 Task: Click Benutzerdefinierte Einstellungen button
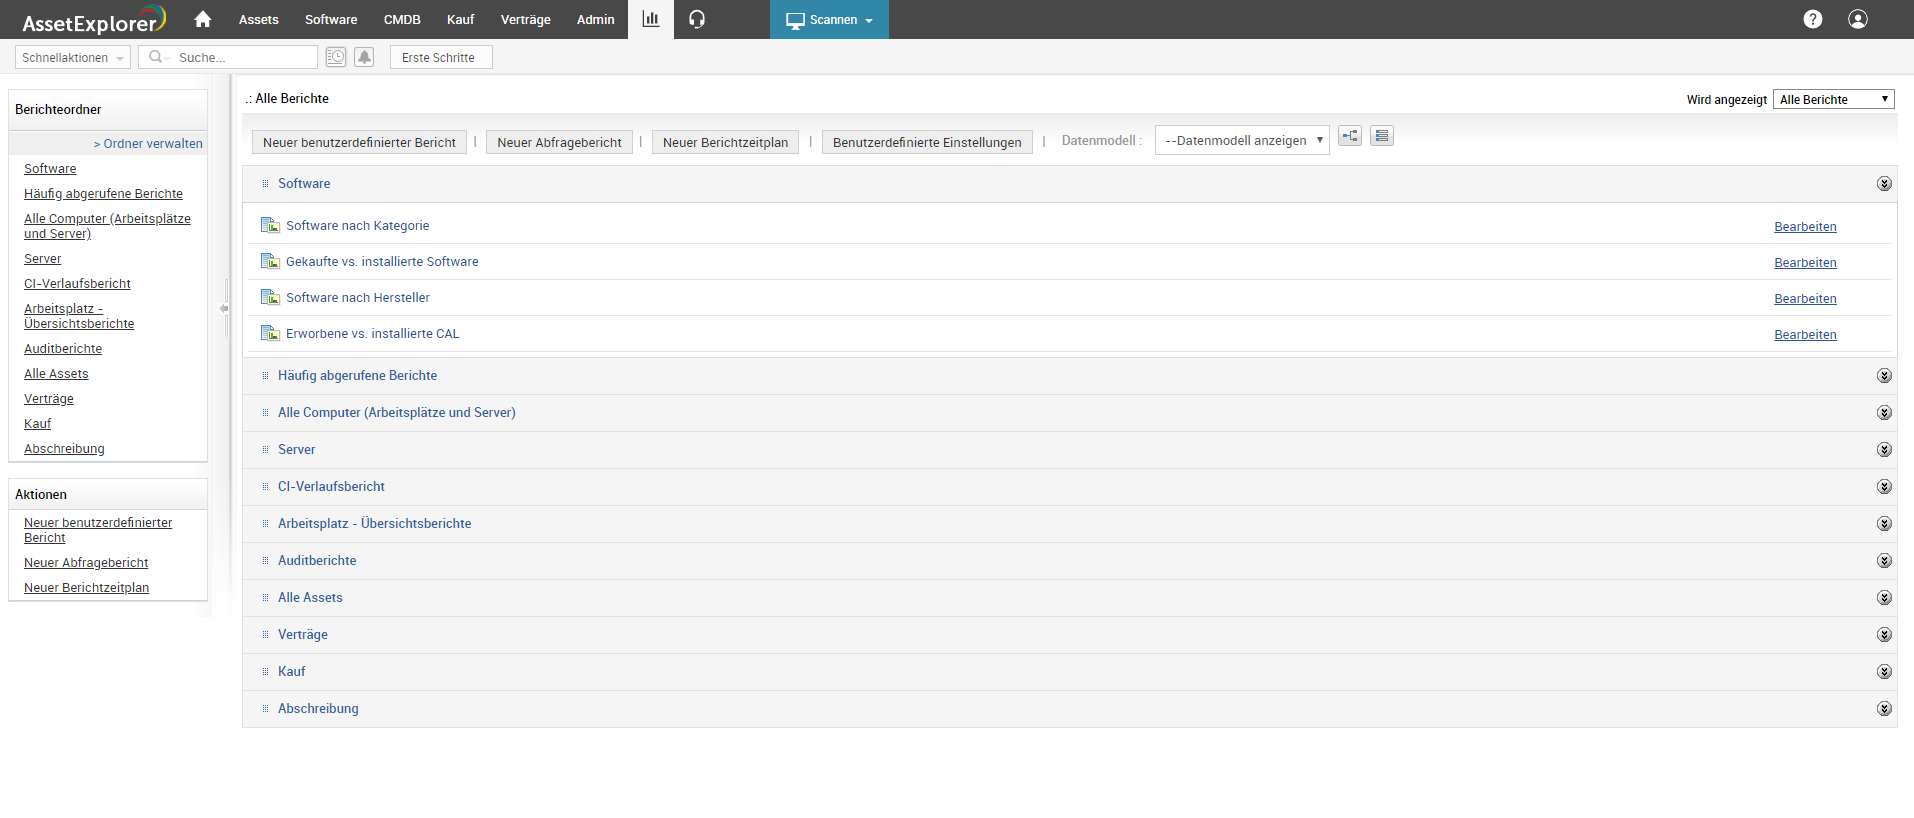click(927, 142)
